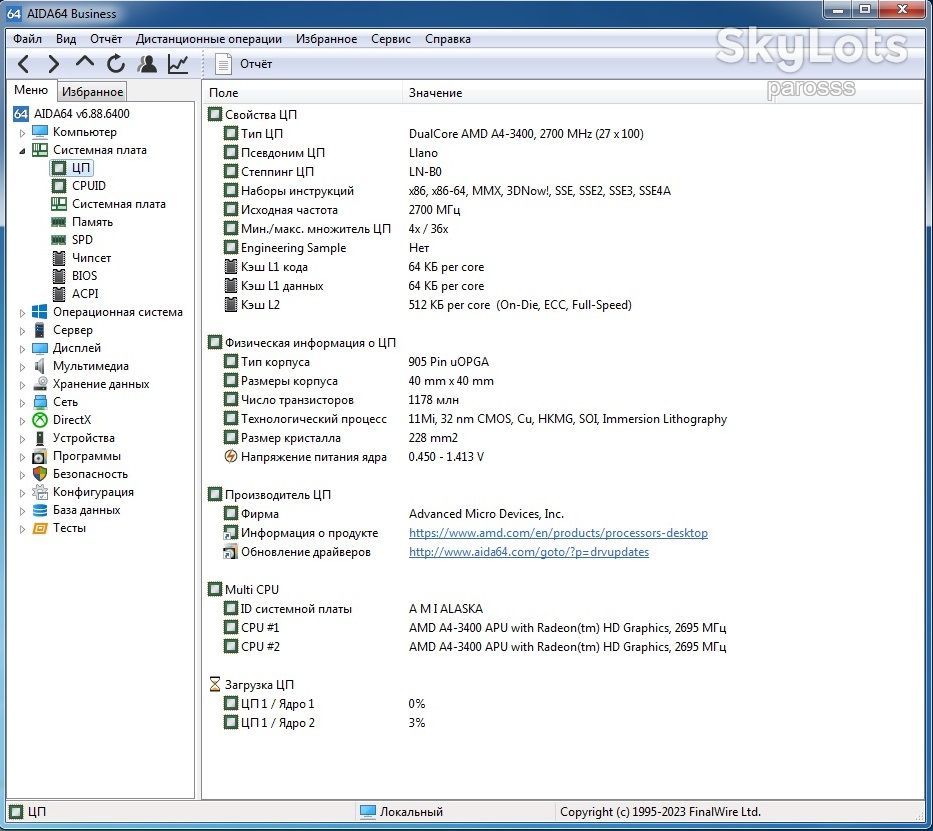Screen dimensions: 933x831
Task: Collapse the Системная плата tree node
Action: click(23, 150)
